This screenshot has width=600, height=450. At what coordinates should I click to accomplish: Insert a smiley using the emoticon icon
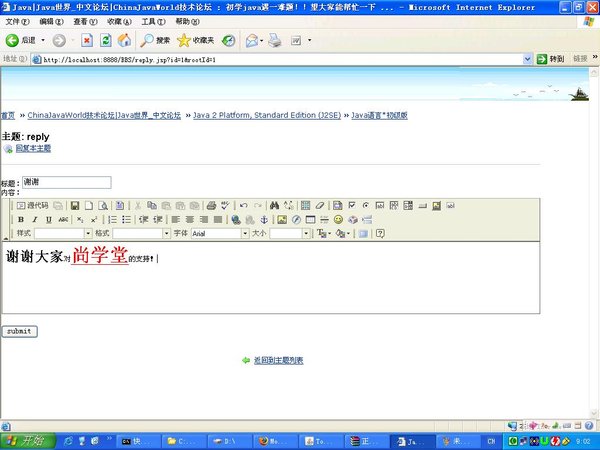[x=338, y=219]
